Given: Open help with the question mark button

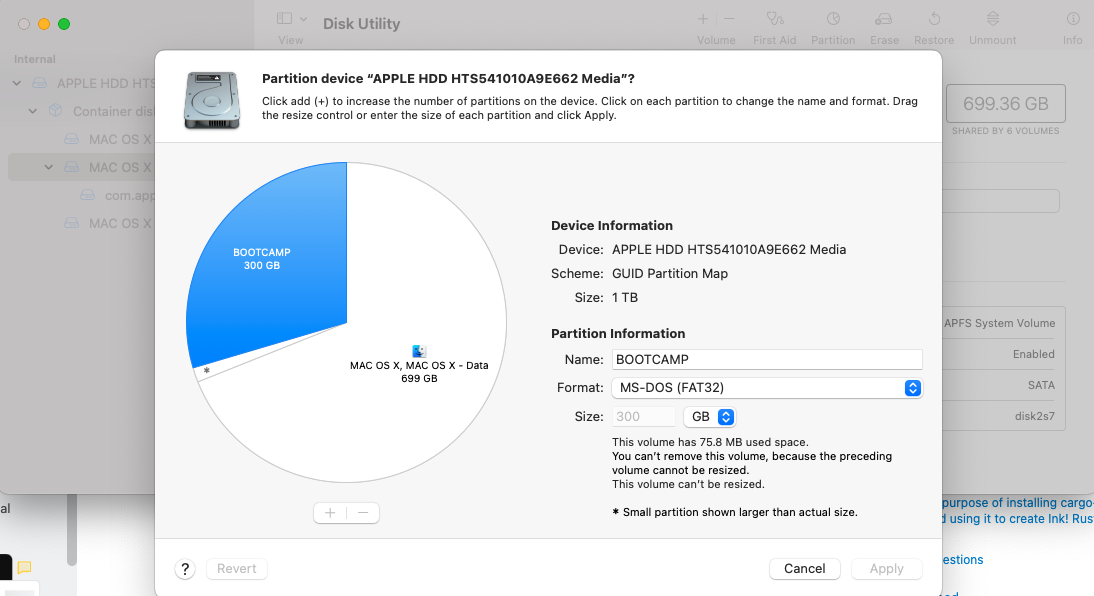Looking at the screenshot, I should (x=185, y=569).
